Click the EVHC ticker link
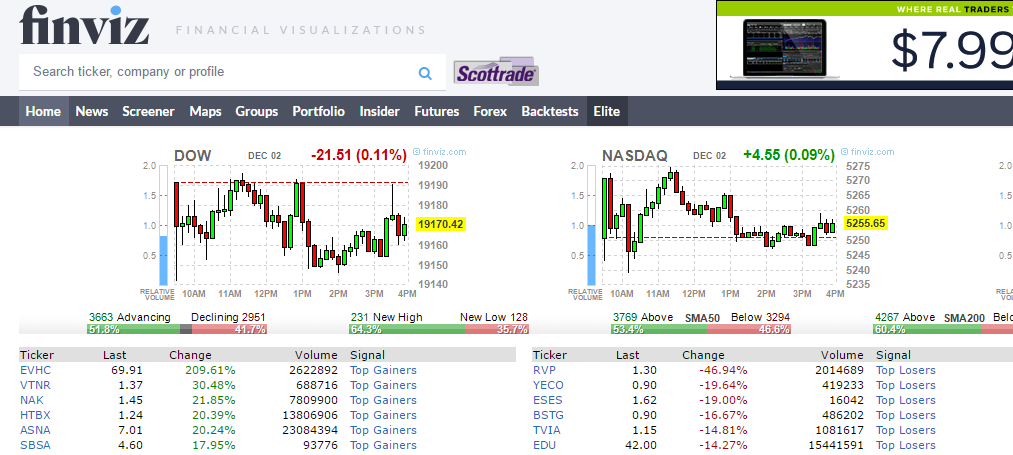Image resolution: width=1013 pixels, height=455 pixels. [x=35, y=370]
